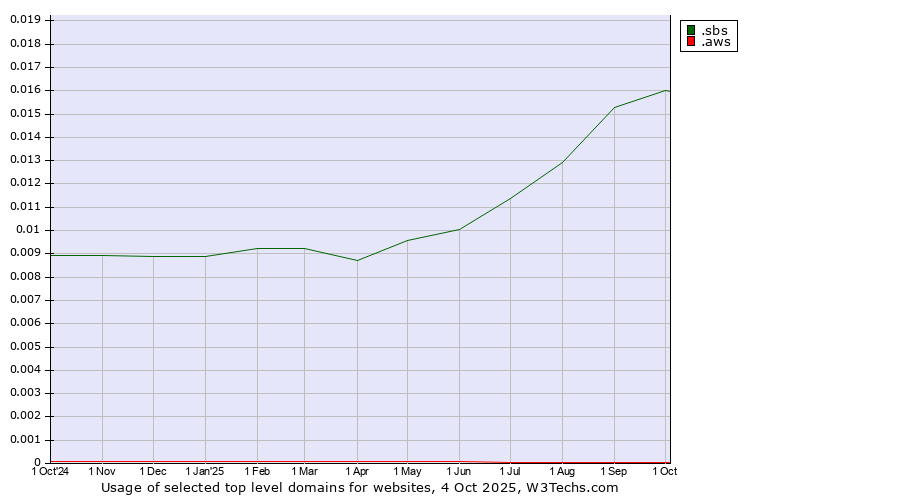
Task: Click the .sbs line point at 1 Aug
Action: pos(562,162)
